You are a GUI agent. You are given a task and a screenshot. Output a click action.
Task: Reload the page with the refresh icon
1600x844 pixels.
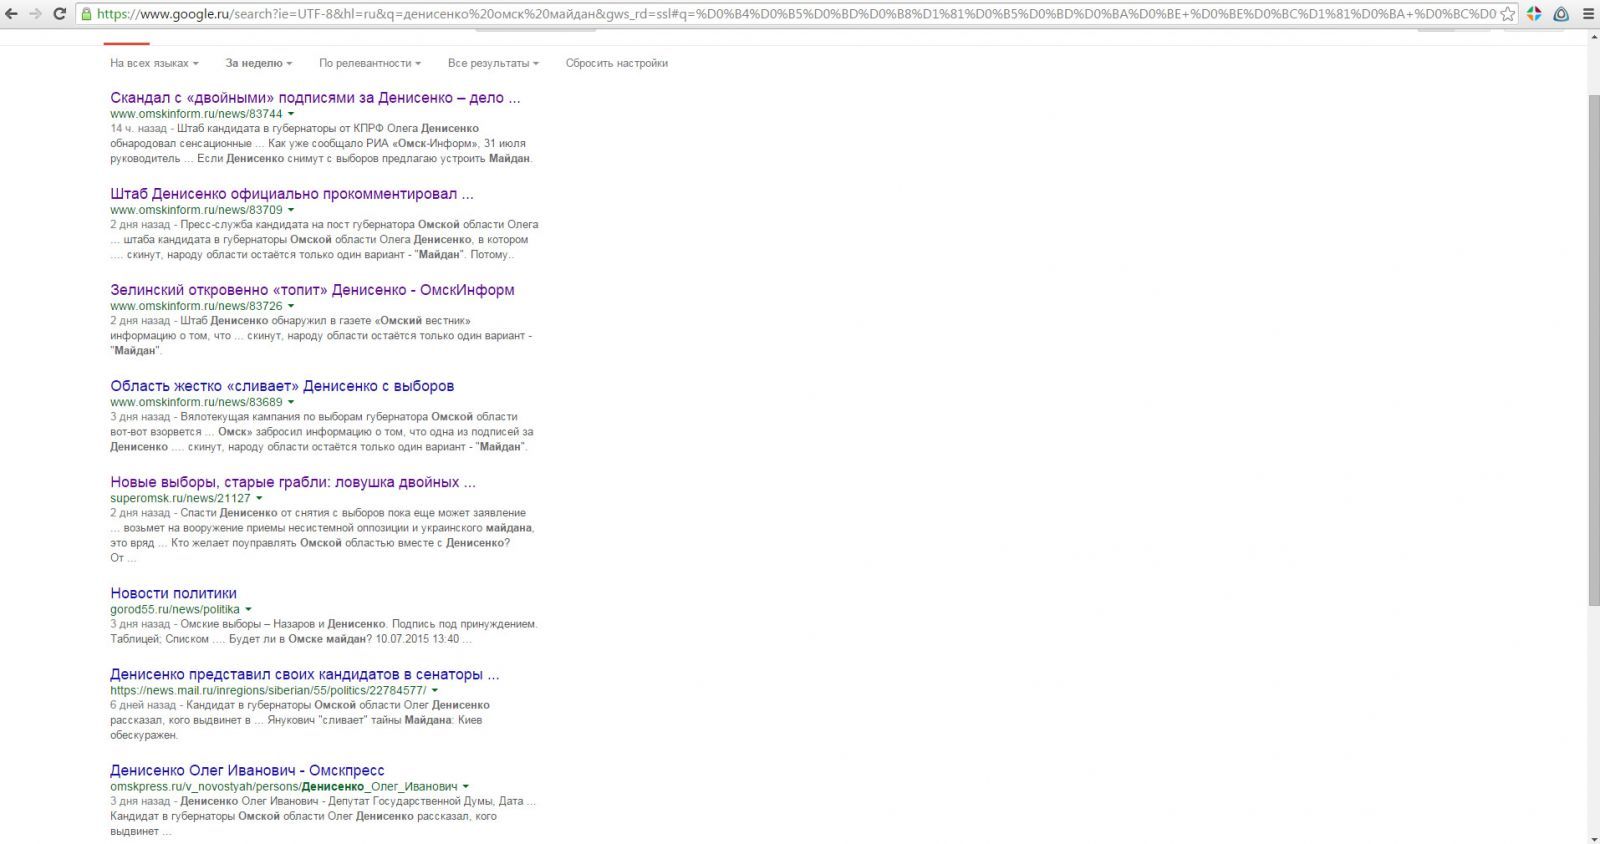coord(60,14)
